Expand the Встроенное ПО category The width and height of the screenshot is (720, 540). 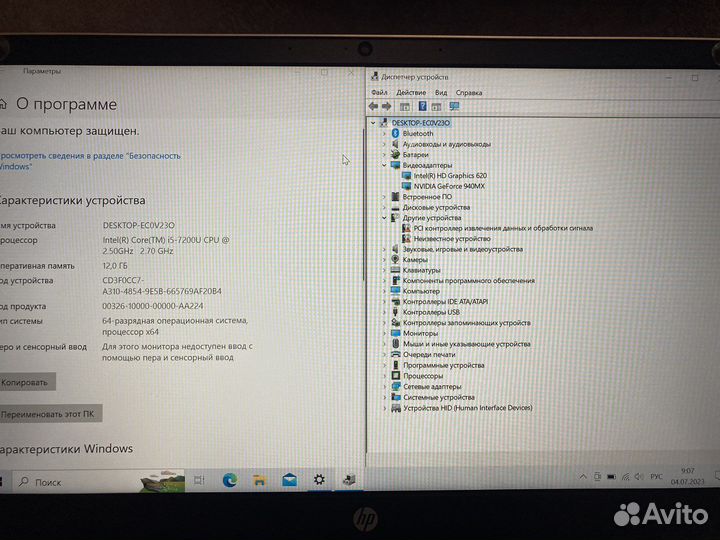coord(384,197)
